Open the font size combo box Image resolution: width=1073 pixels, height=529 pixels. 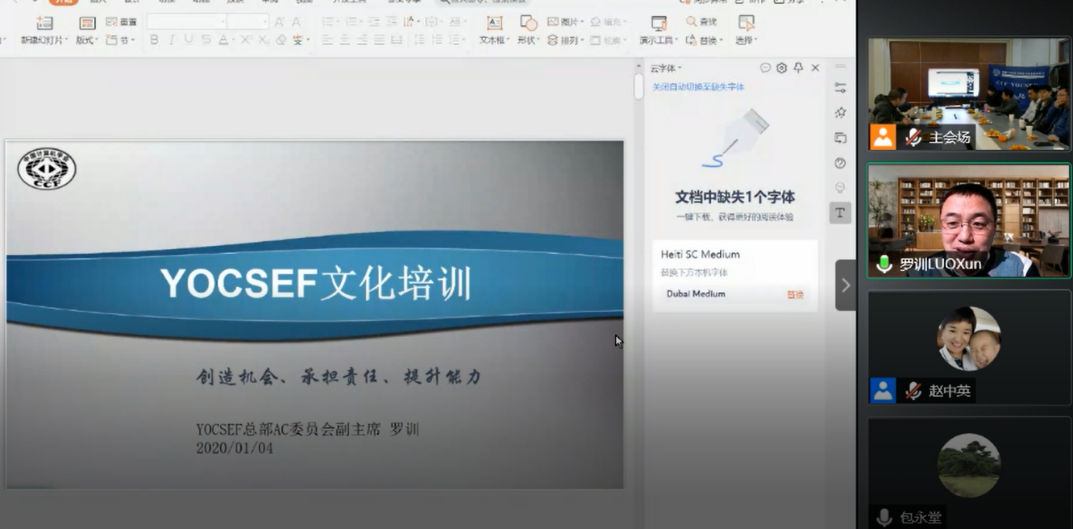[x=248, y=22]
